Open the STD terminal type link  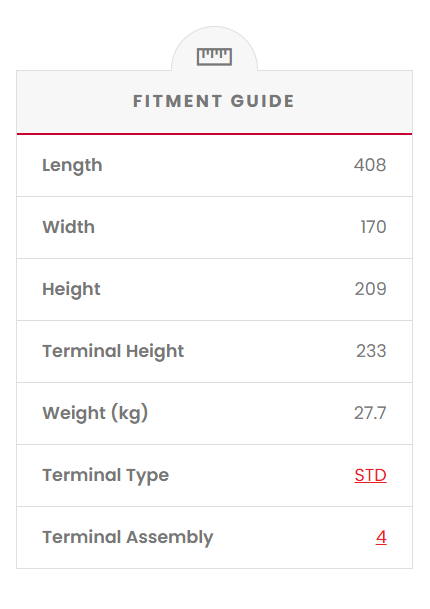click(x=370, y=475)
